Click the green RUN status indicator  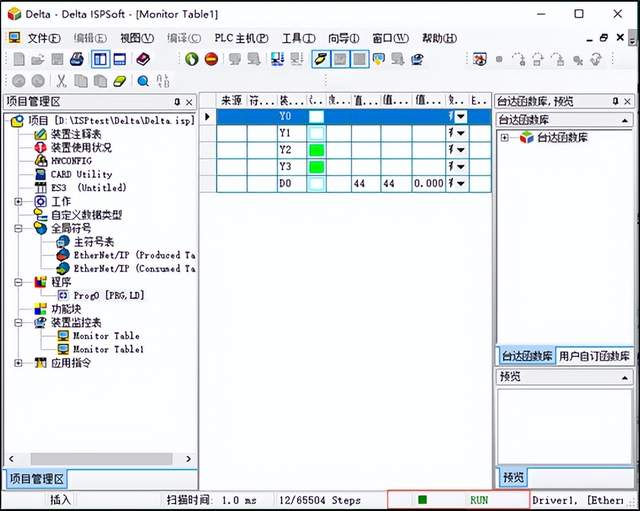click(423, 498)
